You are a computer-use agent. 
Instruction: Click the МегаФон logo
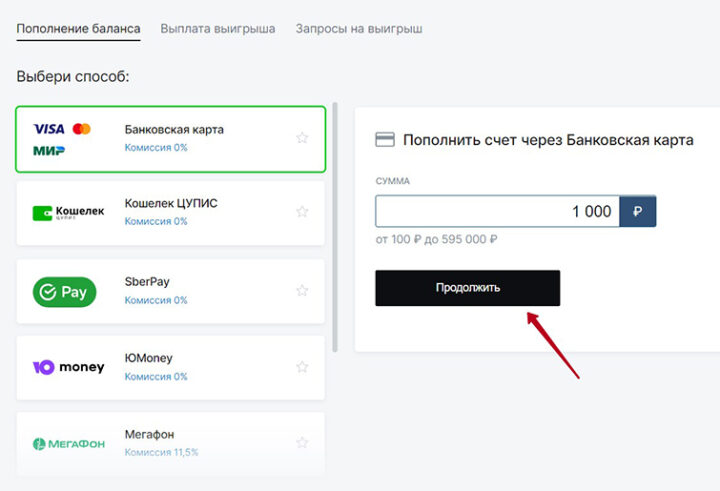[x=68, y=443]
